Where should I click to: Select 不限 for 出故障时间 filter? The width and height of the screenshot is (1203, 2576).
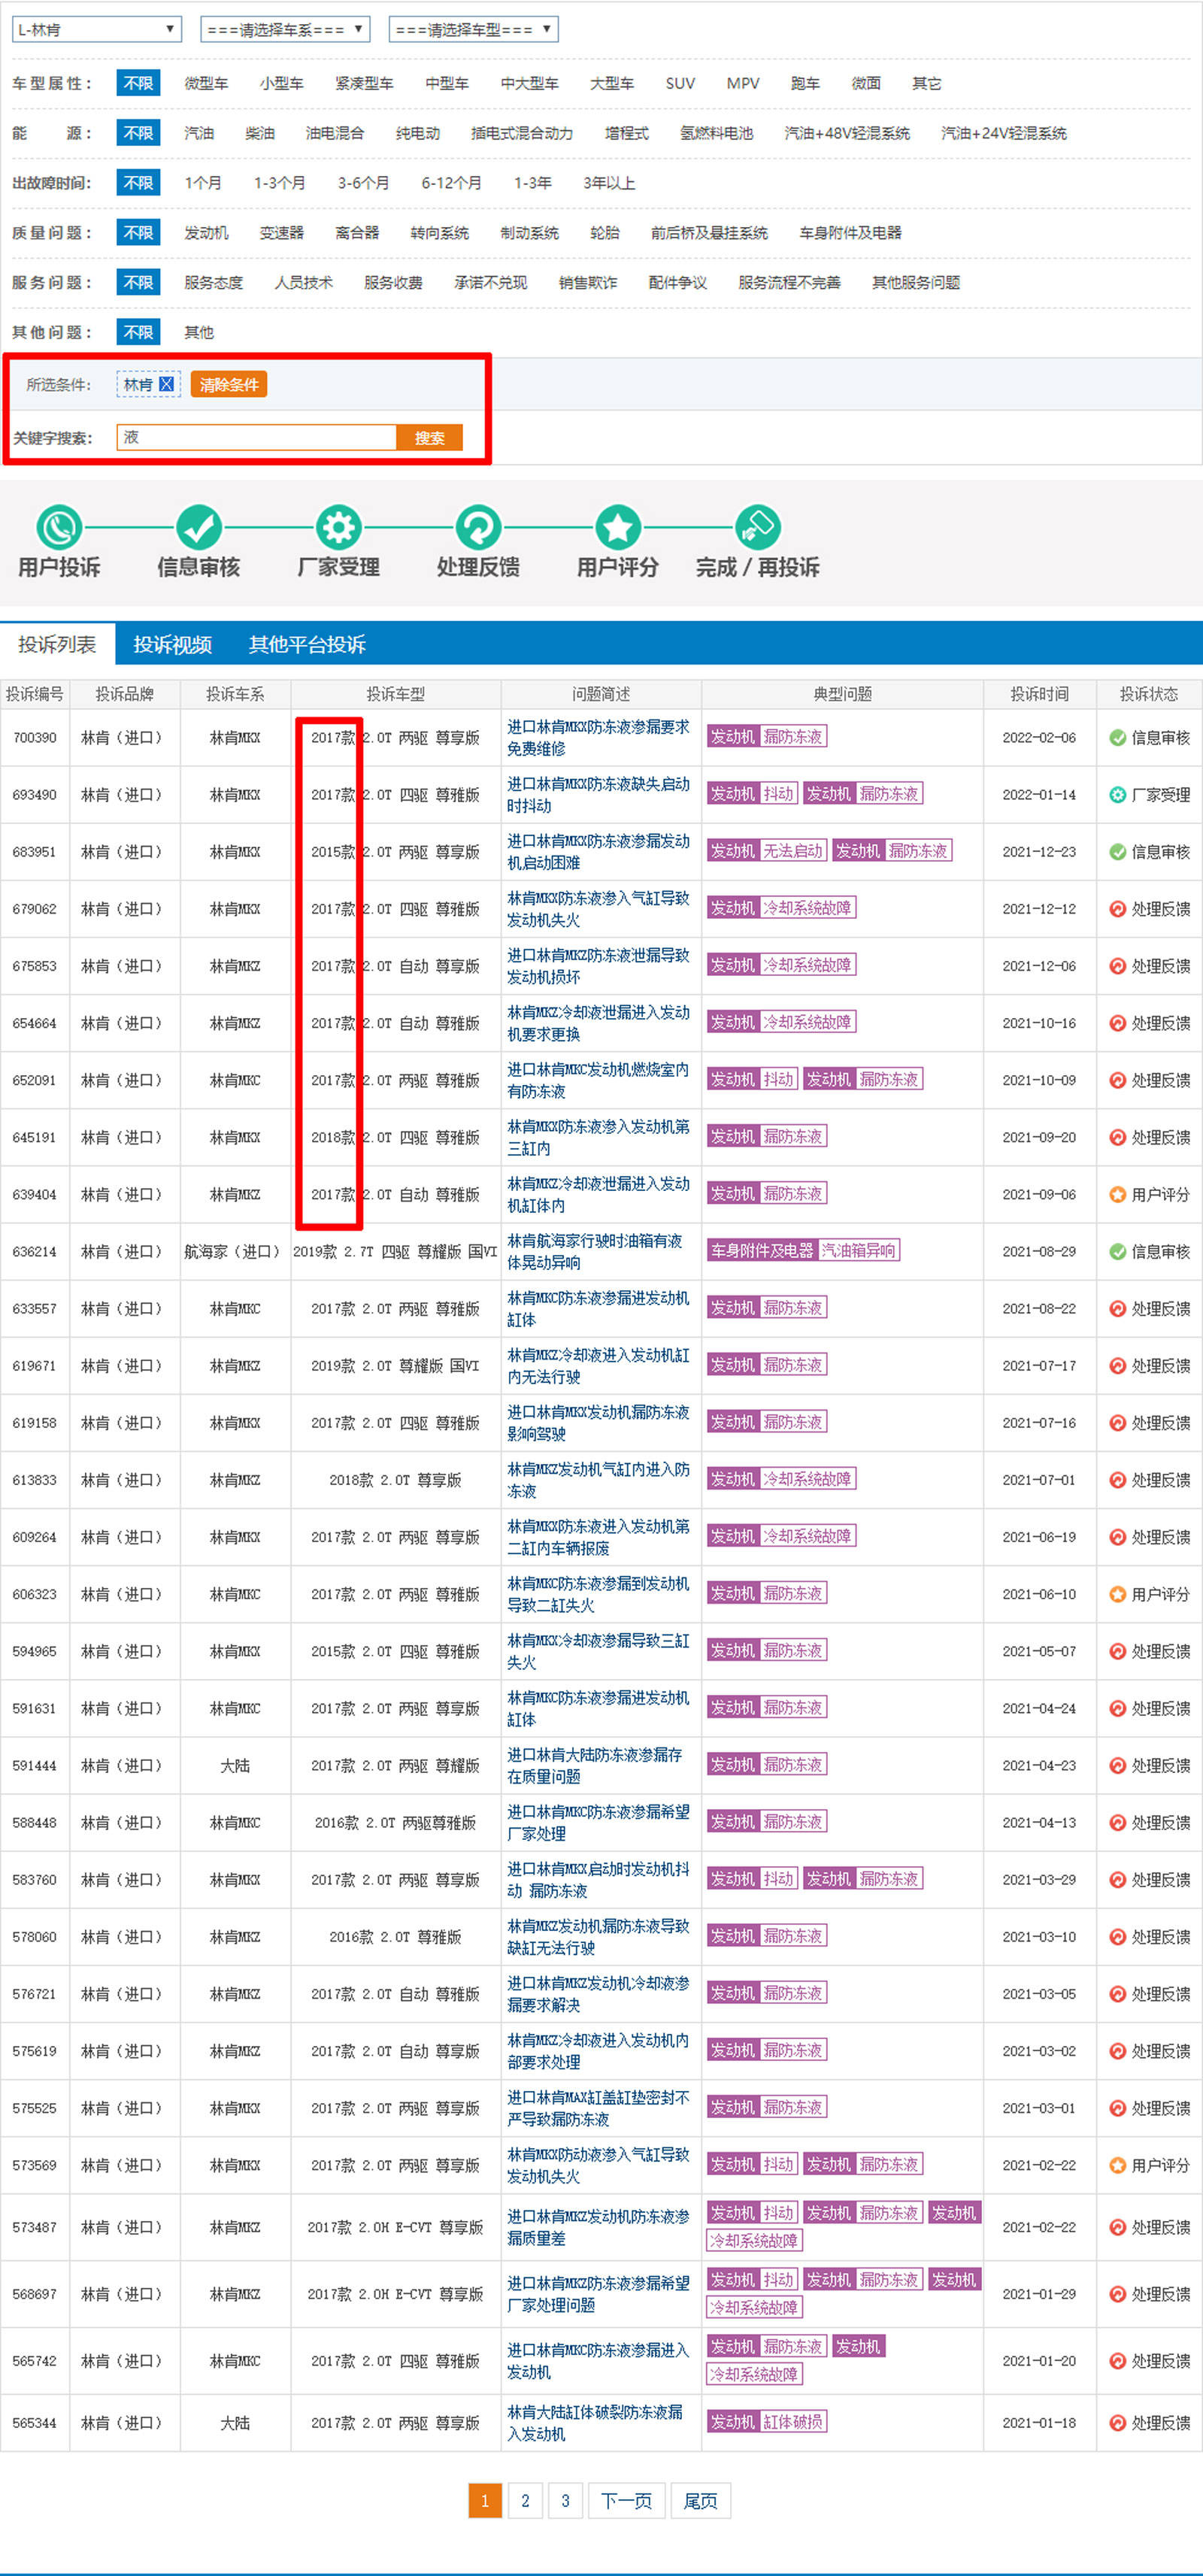click(138, 183)
